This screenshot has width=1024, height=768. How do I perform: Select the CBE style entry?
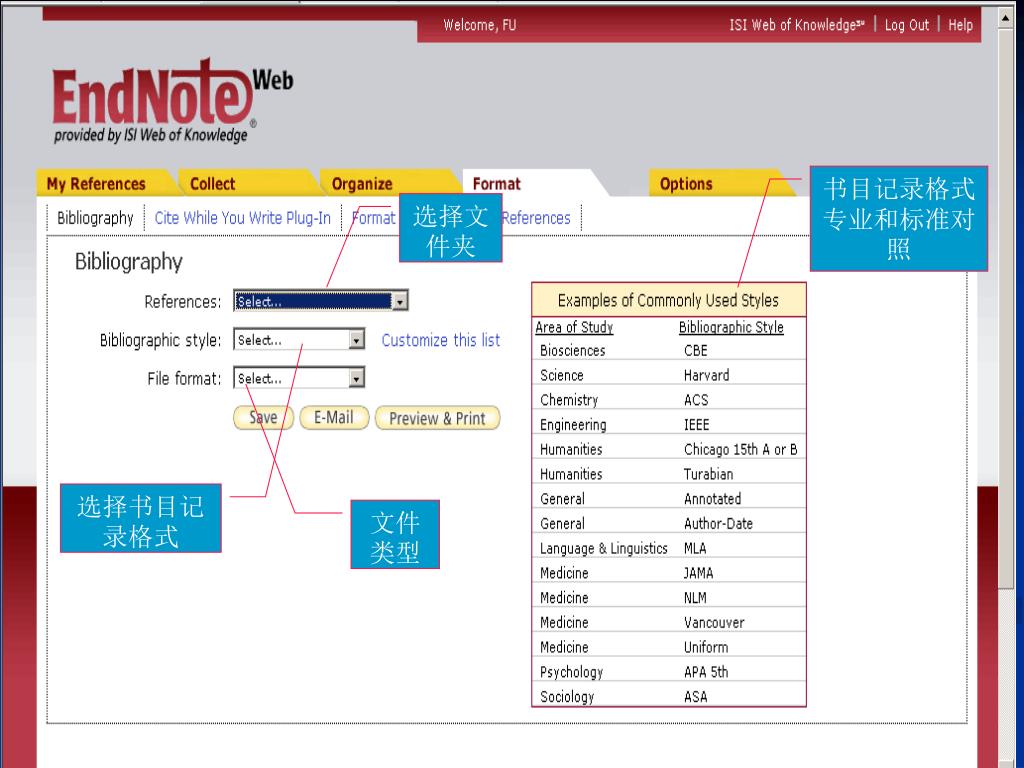point(696,351)
